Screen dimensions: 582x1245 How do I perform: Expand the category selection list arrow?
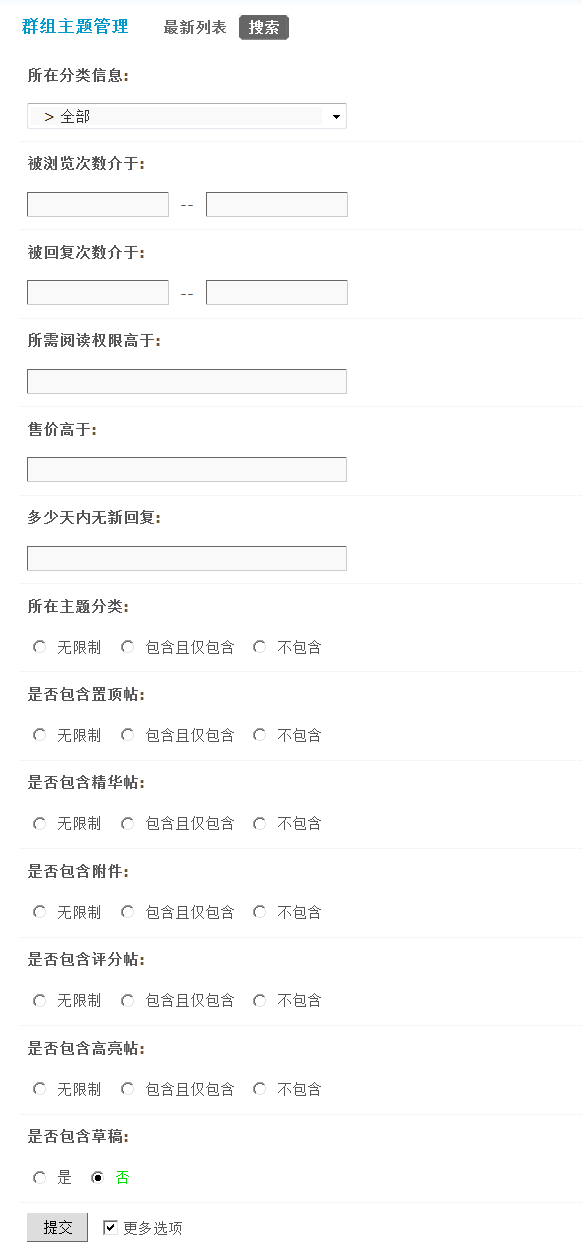(x=336, y=116)
